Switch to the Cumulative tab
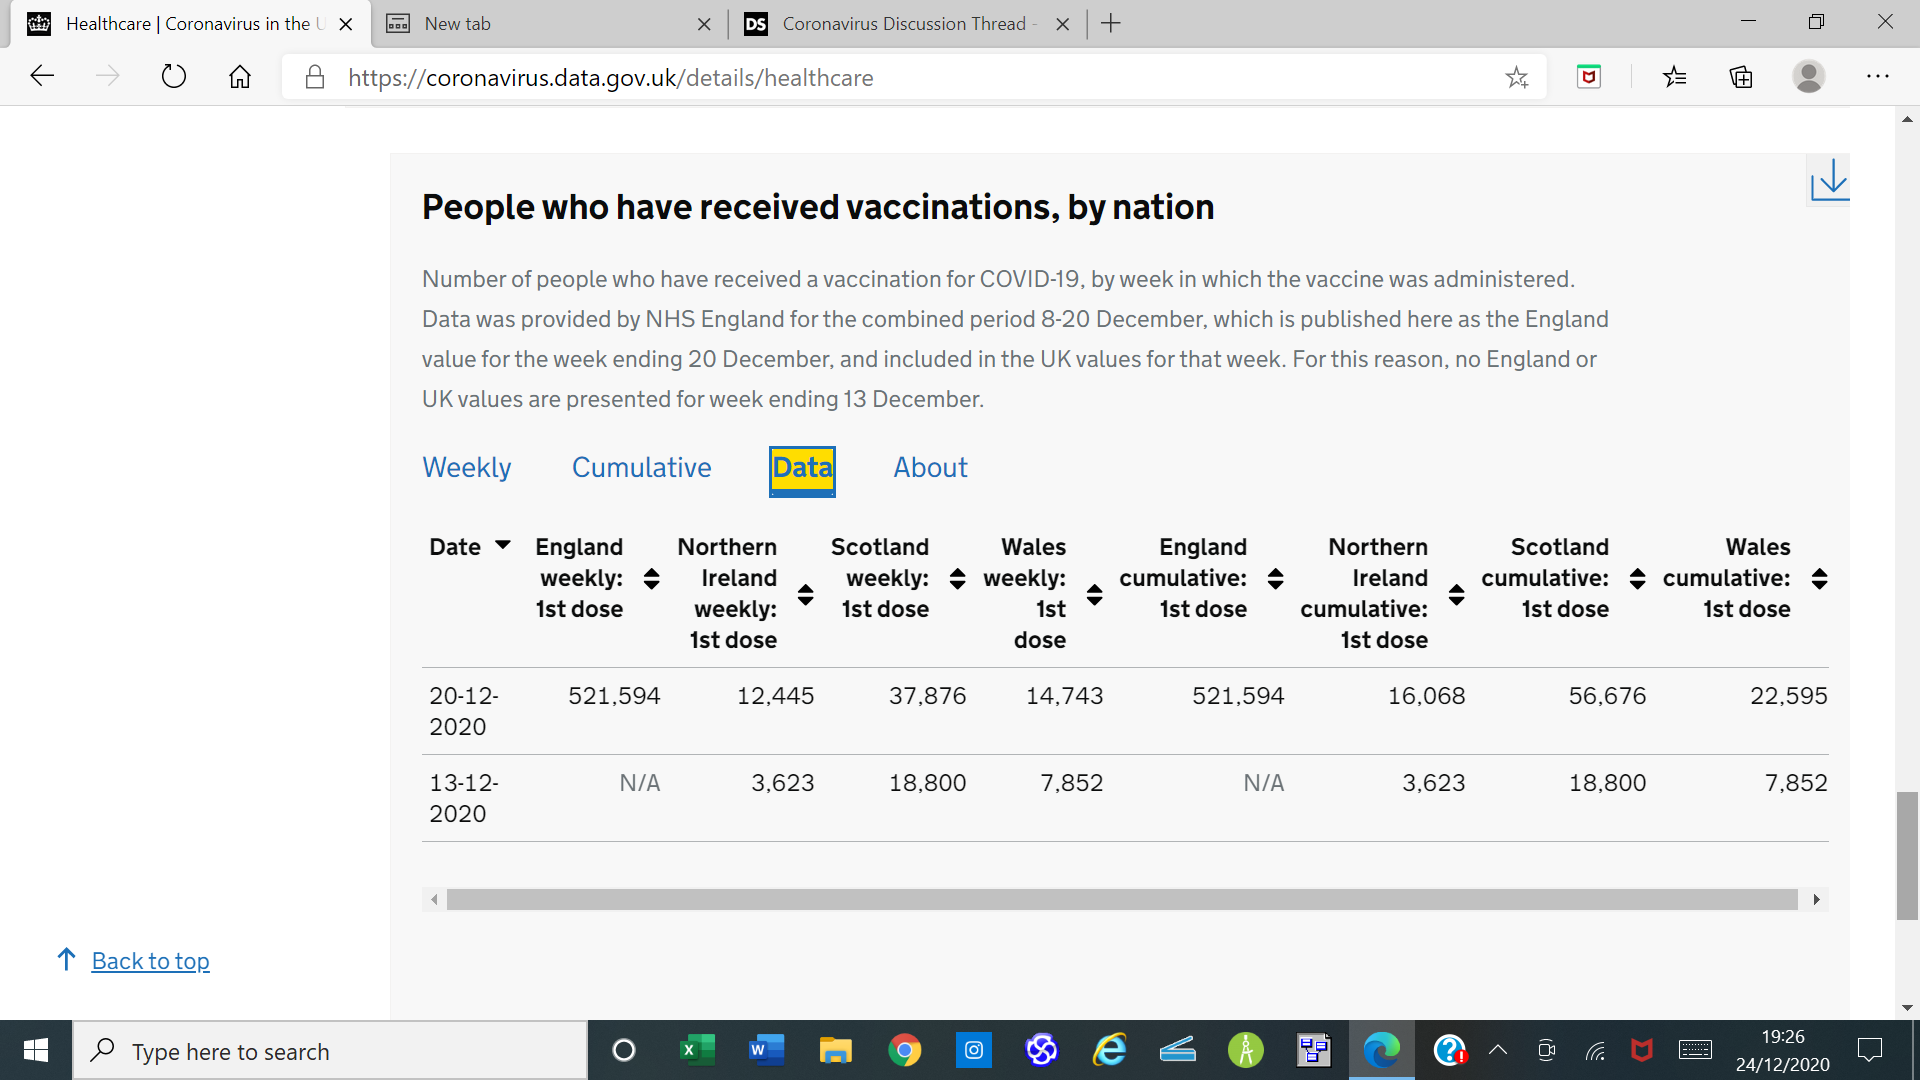This screenshot has height=1080, width=1920. [x=641, y=468]
